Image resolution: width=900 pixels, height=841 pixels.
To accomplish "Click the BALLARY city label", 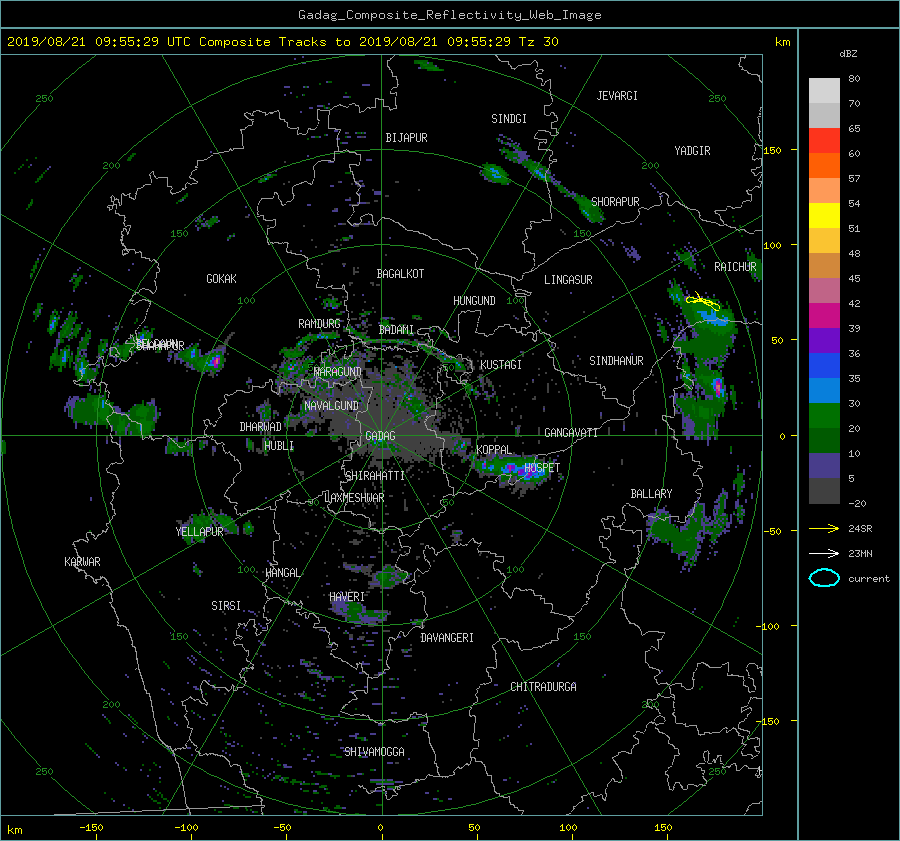I will pos(651,494).
